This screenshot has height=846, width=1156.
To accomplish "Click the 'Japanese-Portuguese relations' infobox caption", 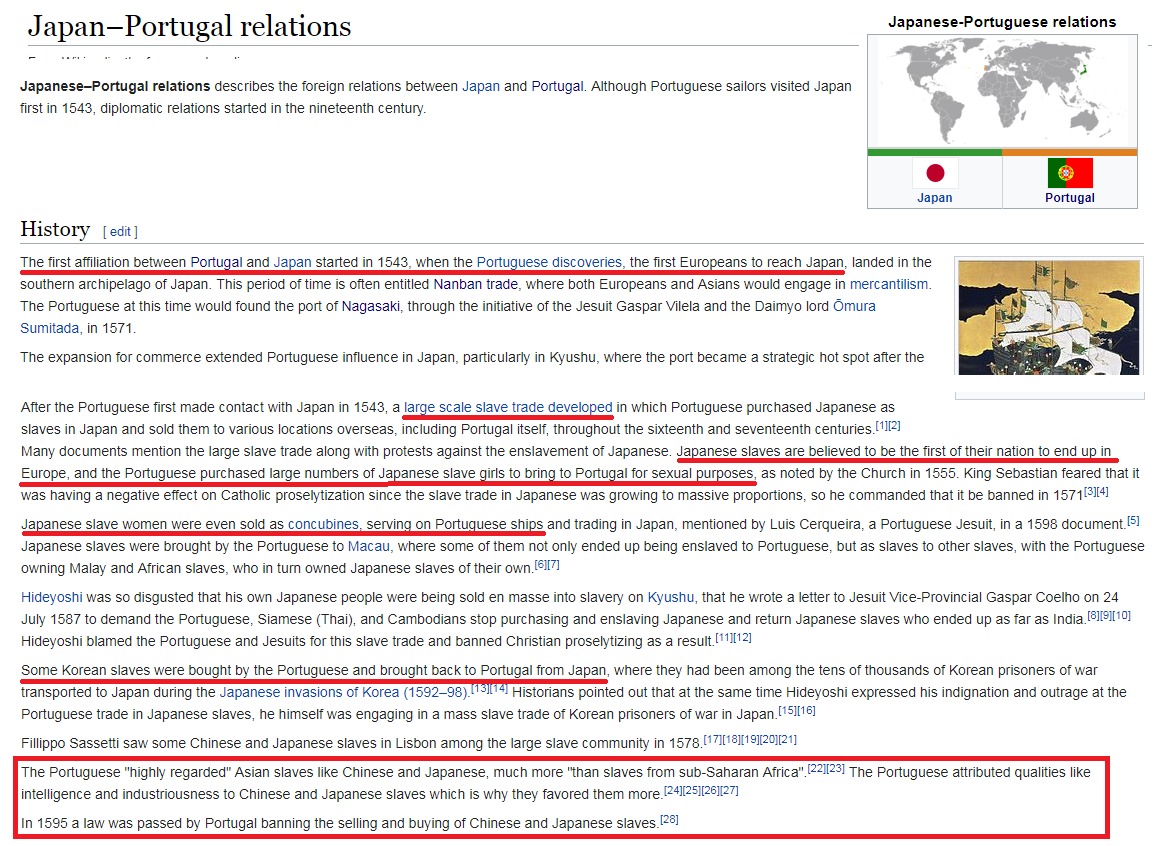I will [1002, 22].
